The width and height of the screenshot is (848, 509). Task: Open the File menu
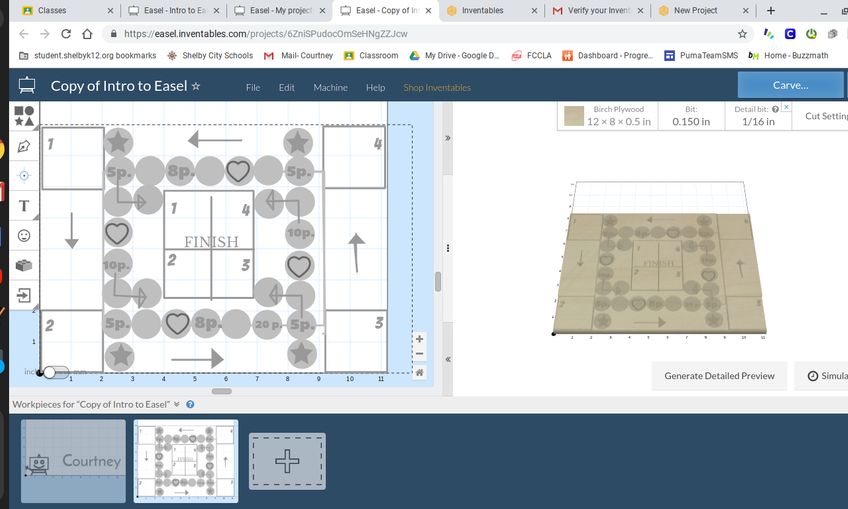click(x=253, y=87)
